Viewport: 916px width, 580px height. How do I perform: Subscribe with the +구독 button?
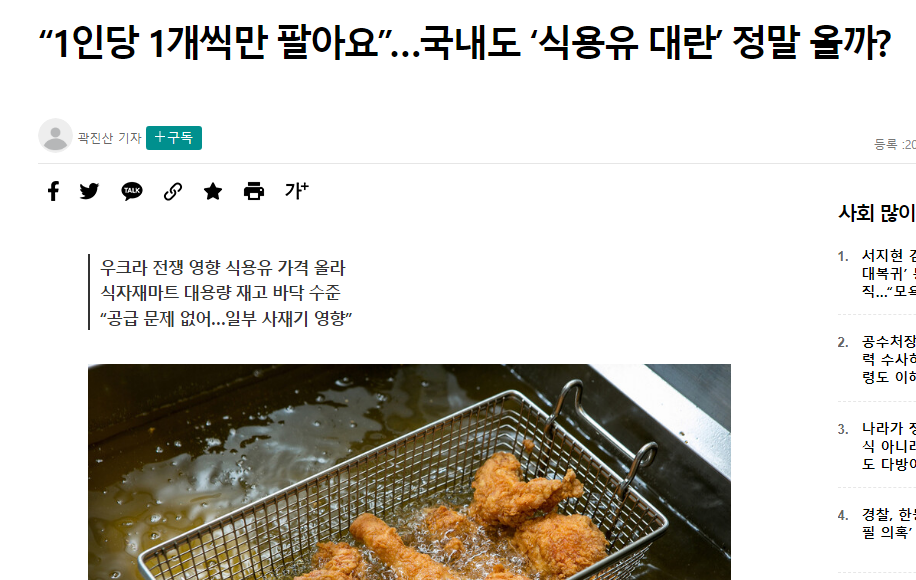(174, 138)
